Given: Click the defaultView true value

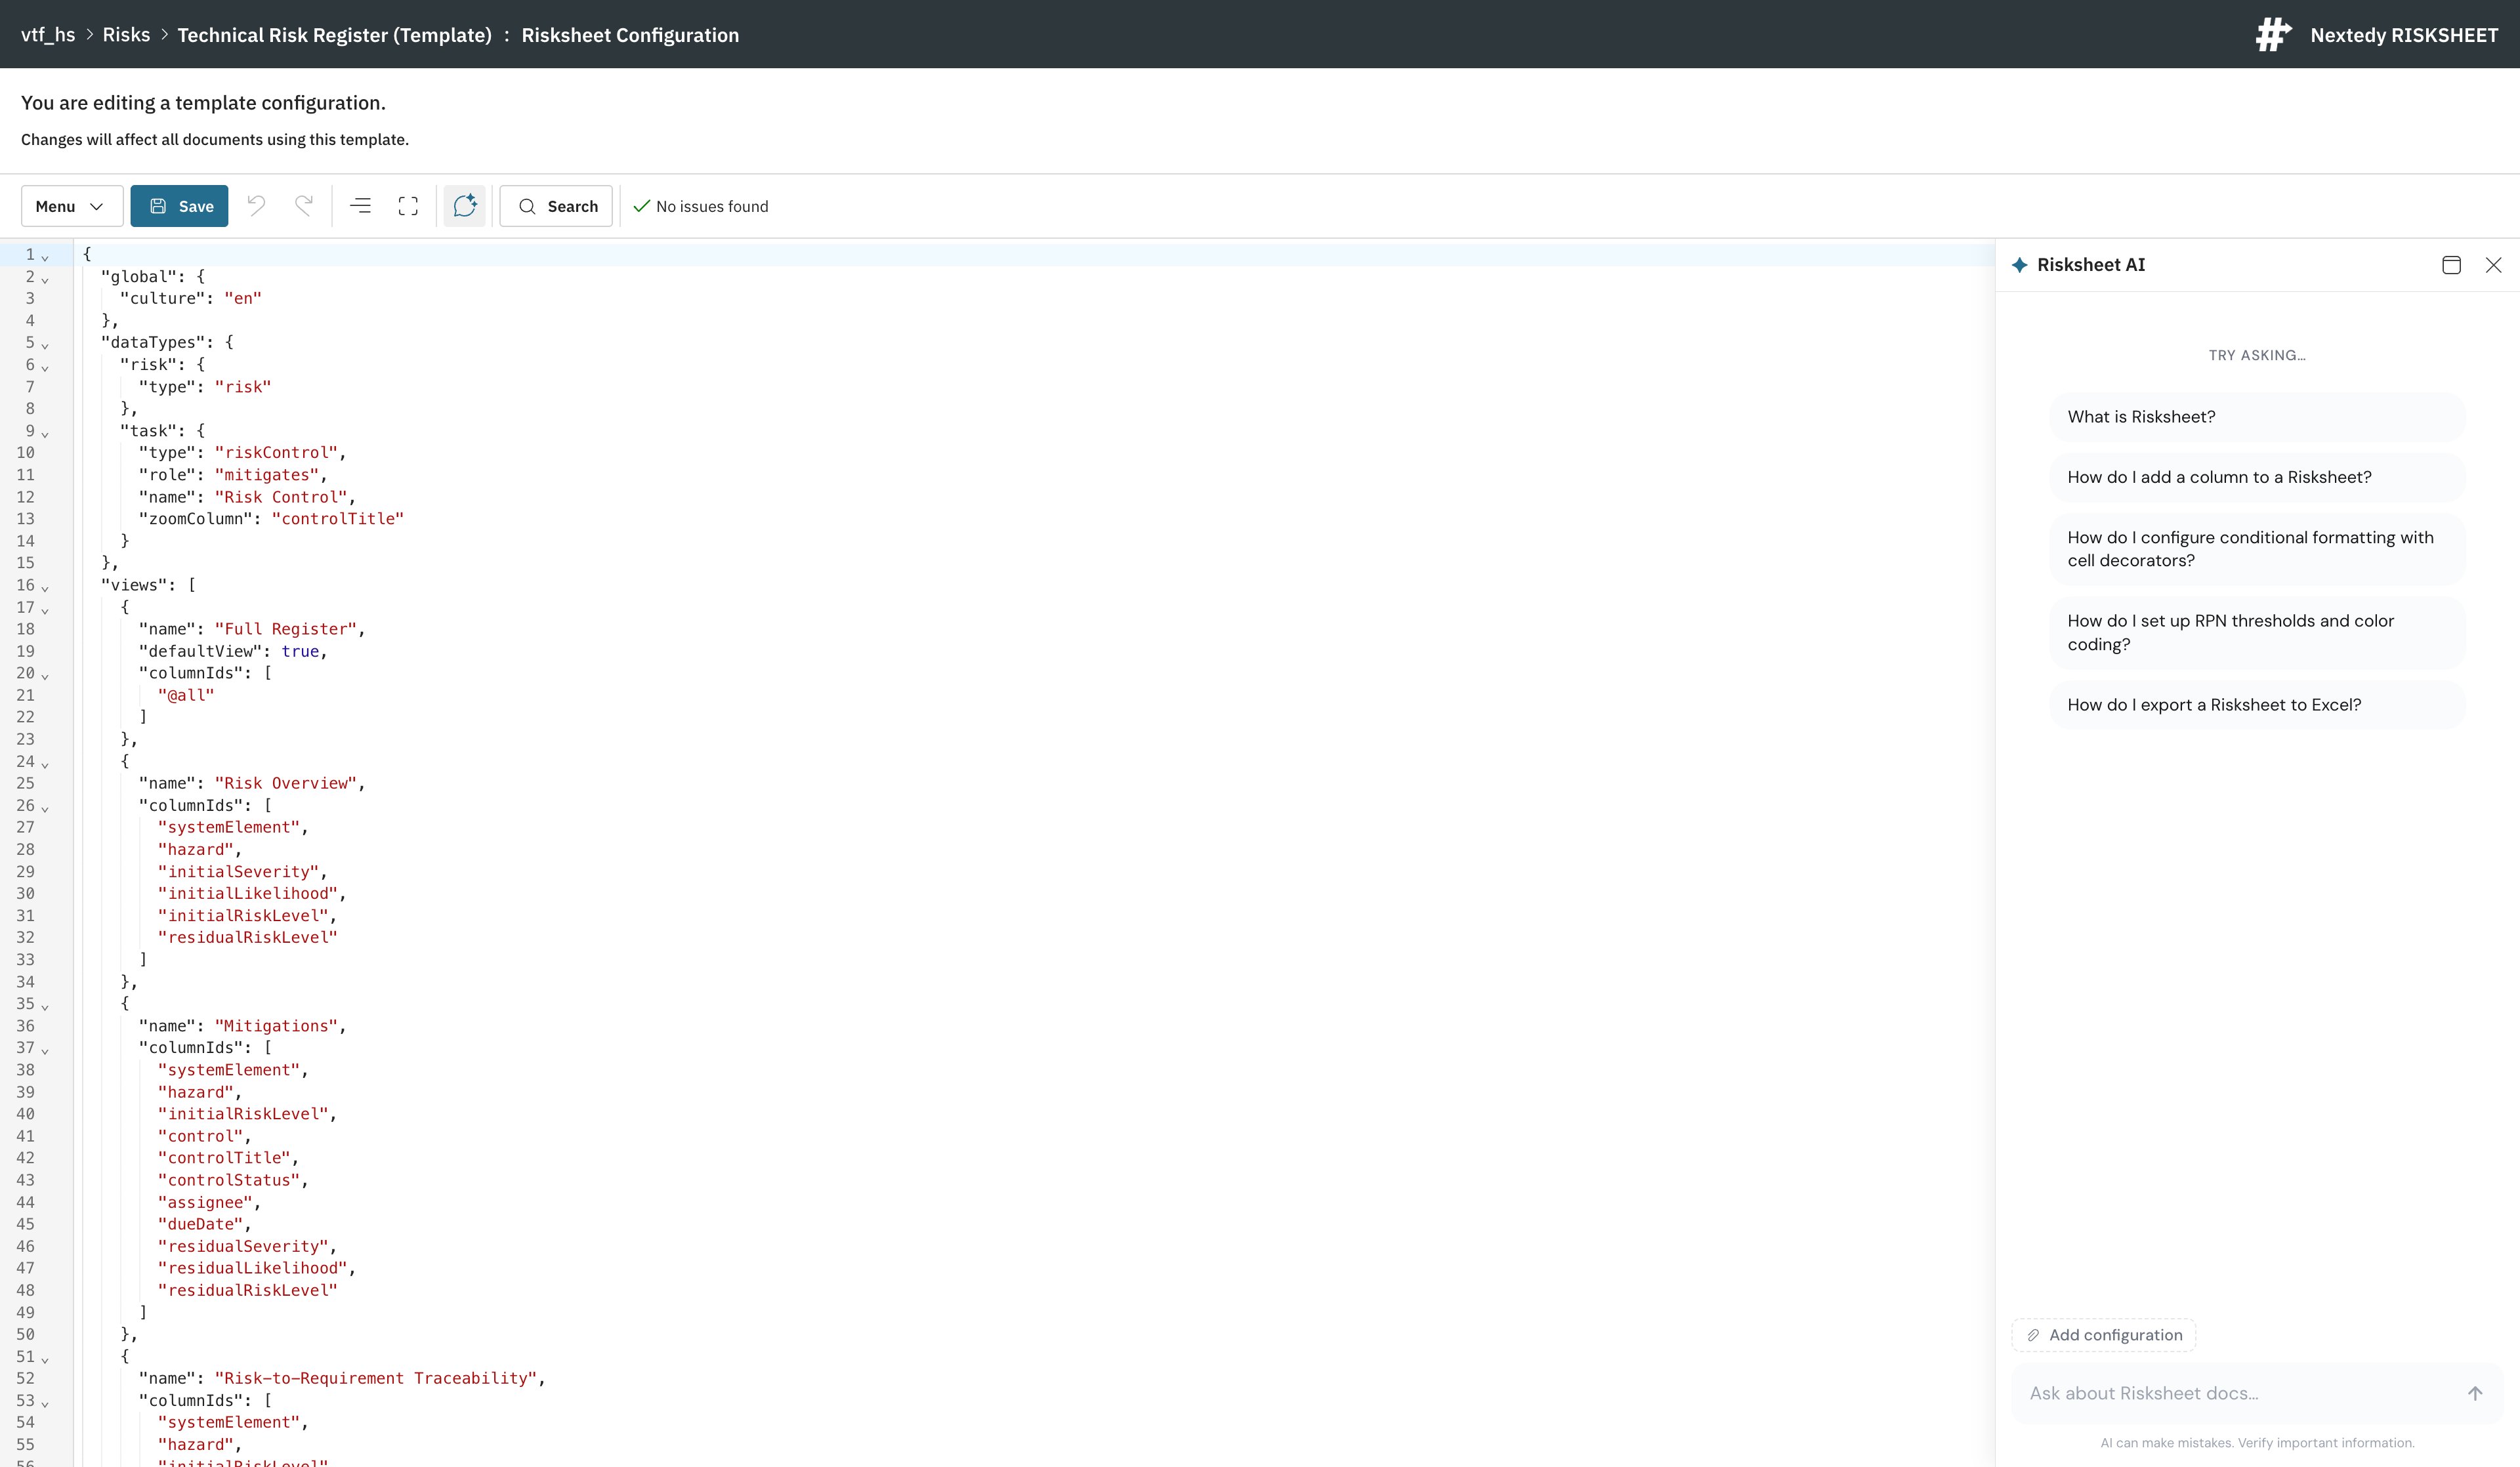Looking at the screenshot, I should [x=300, y=651].
